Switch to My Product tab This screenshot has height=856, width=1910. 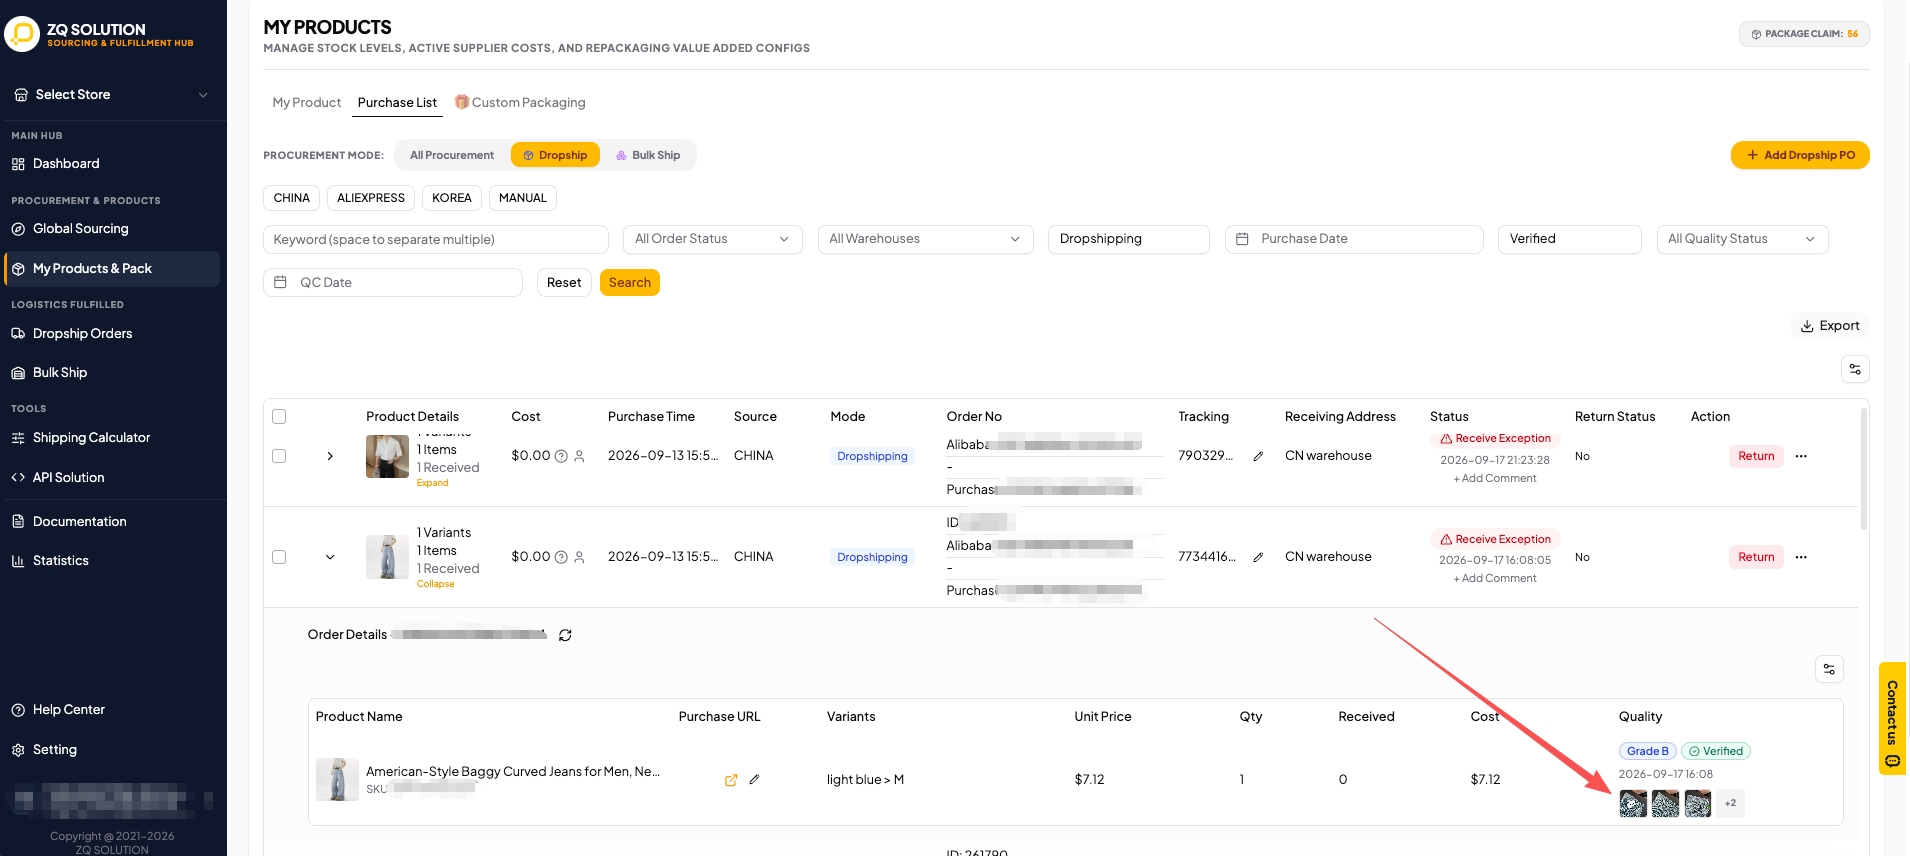307,103
